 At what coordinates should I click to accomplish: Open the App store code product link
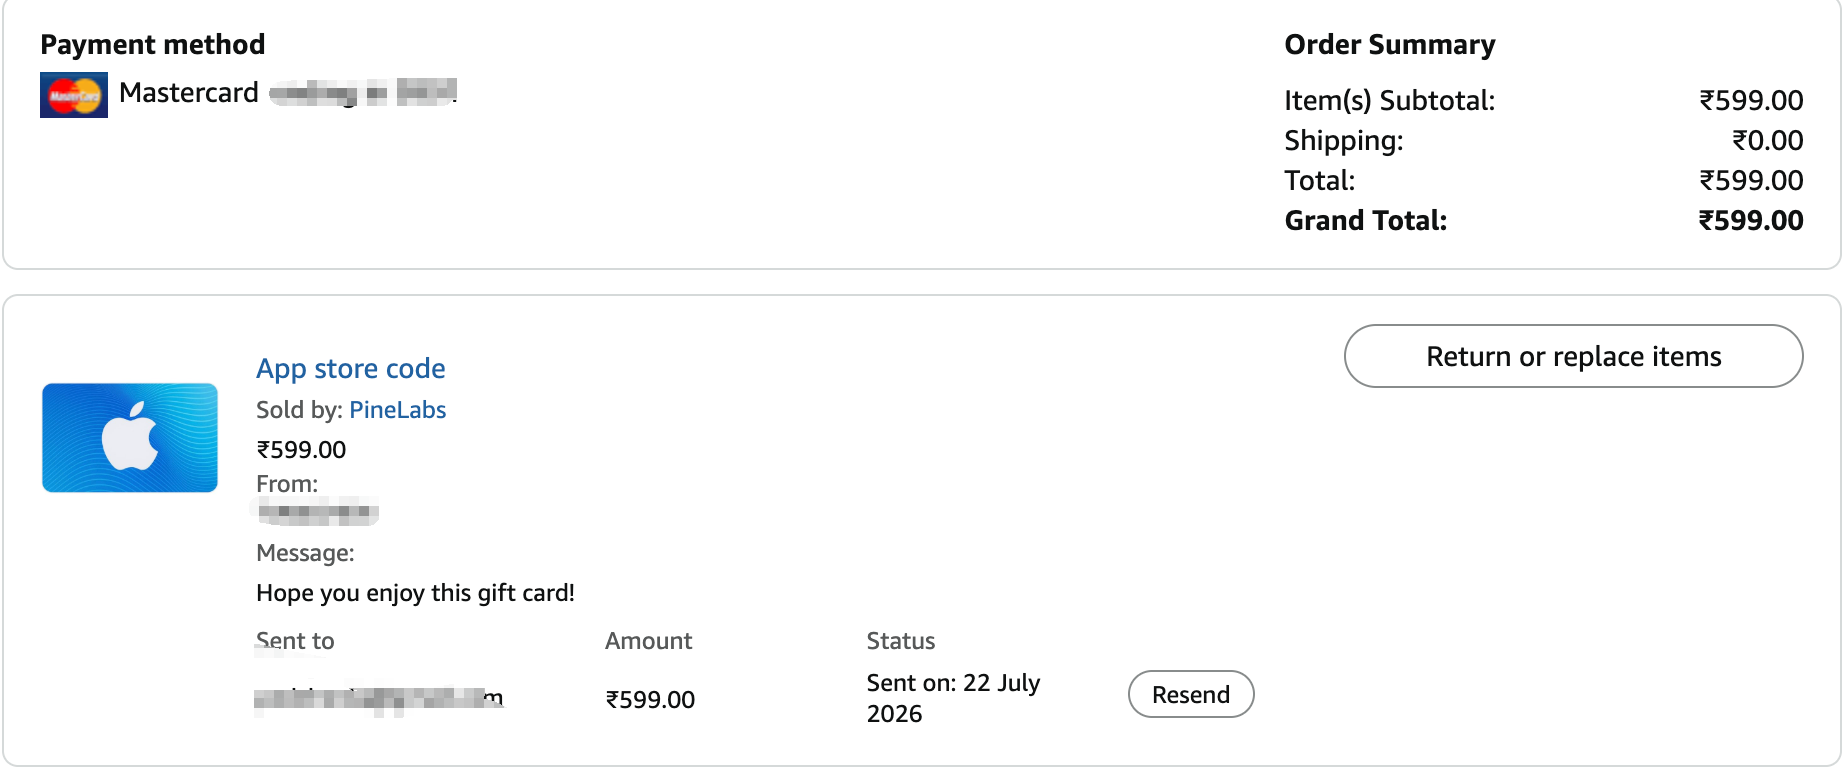tap(351, 368)
